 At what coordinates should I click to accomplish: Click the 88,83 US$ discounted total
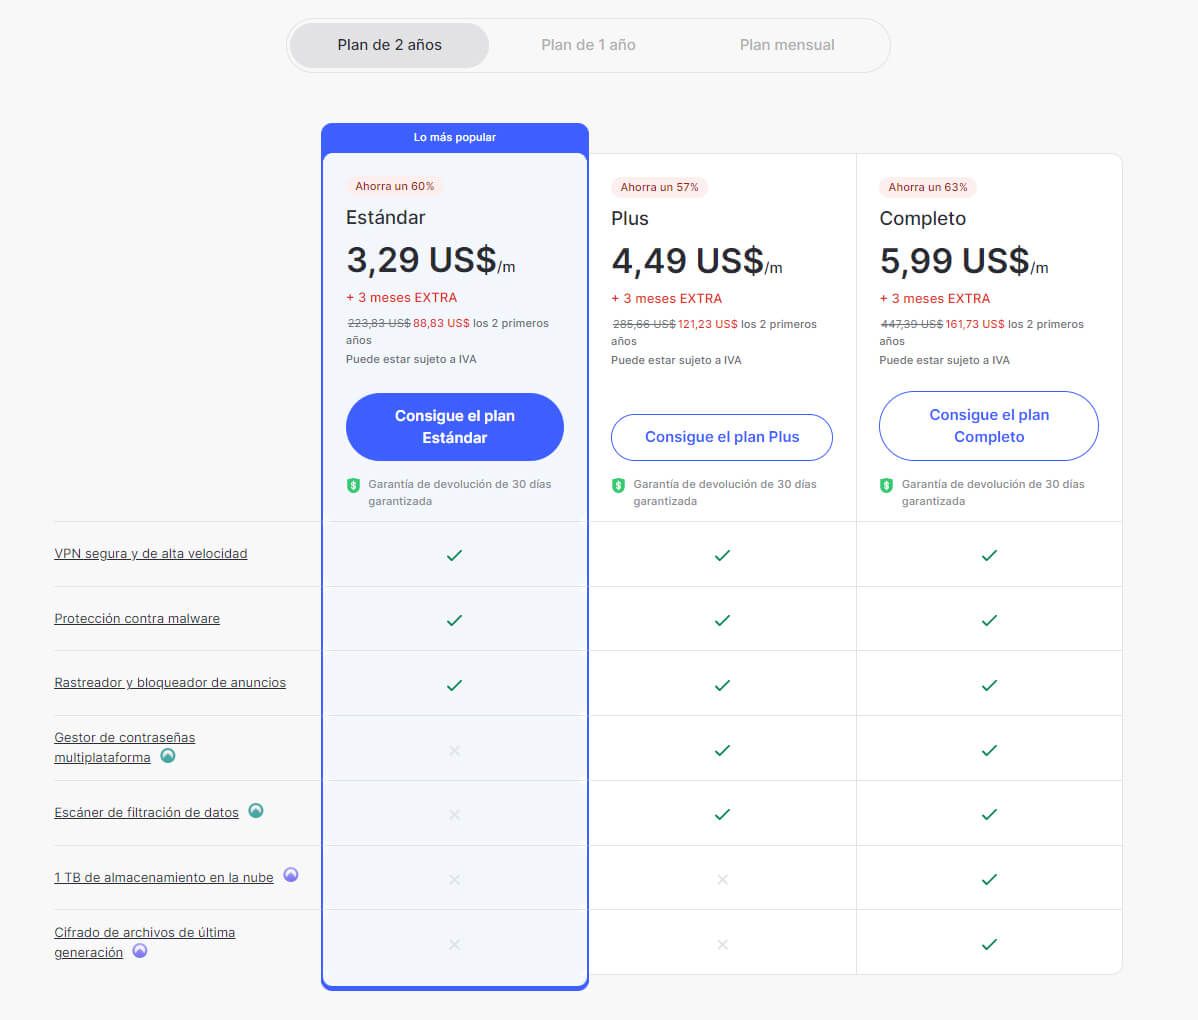441,323
